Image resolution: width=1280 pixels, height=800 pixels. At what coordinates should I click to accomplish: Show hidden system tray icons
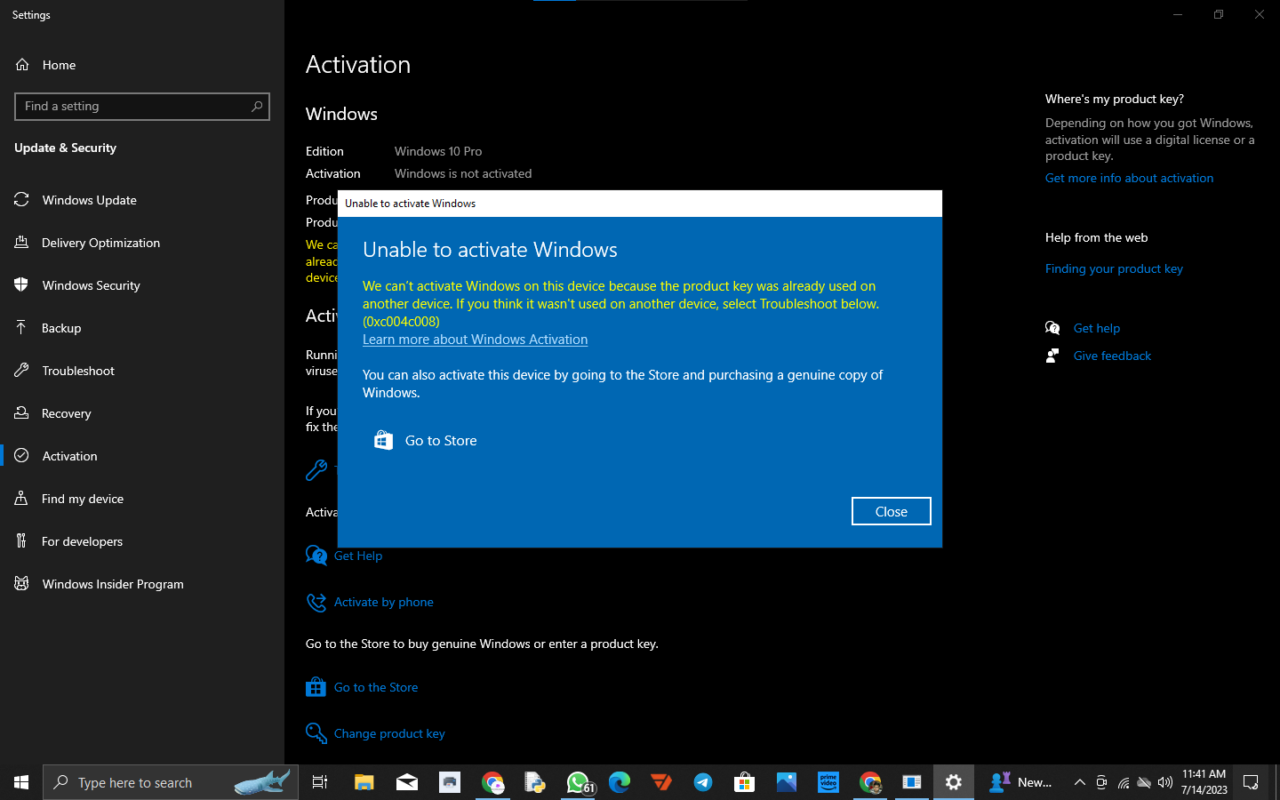click(x=1079, y=782)
